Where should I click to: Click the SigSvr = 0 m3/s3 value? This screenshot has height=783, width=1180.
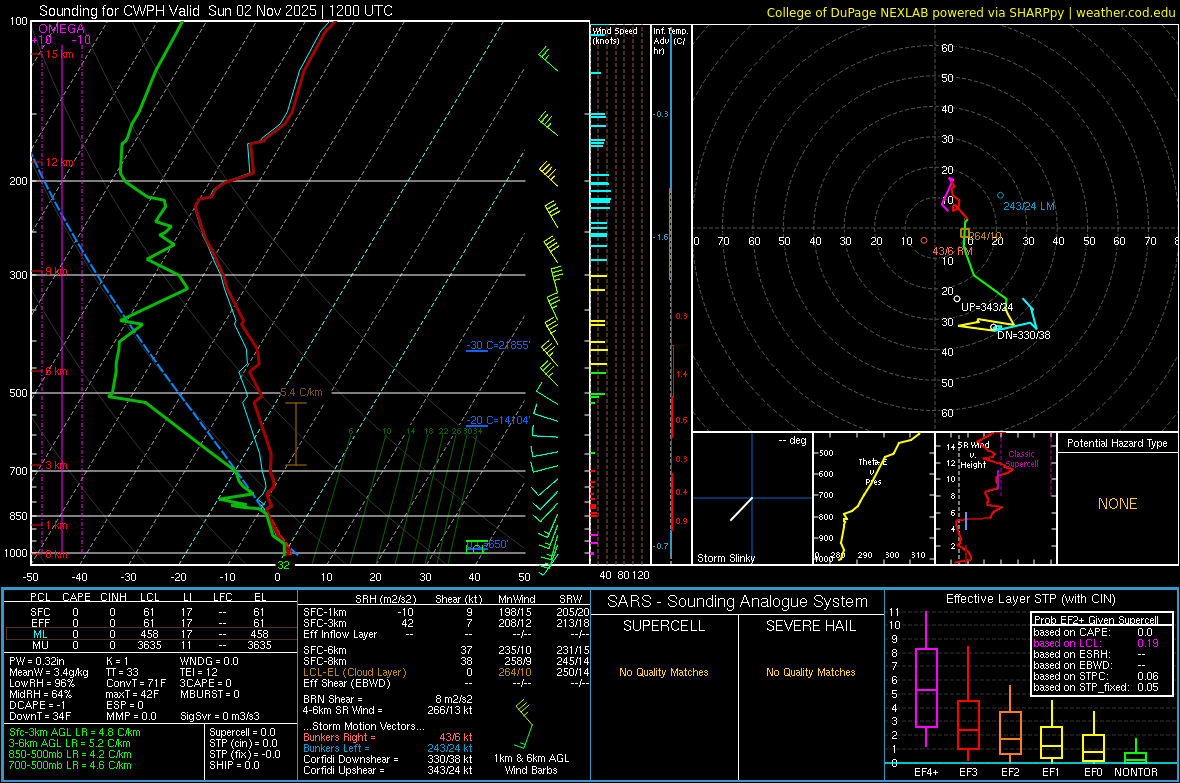coord(220,716)
